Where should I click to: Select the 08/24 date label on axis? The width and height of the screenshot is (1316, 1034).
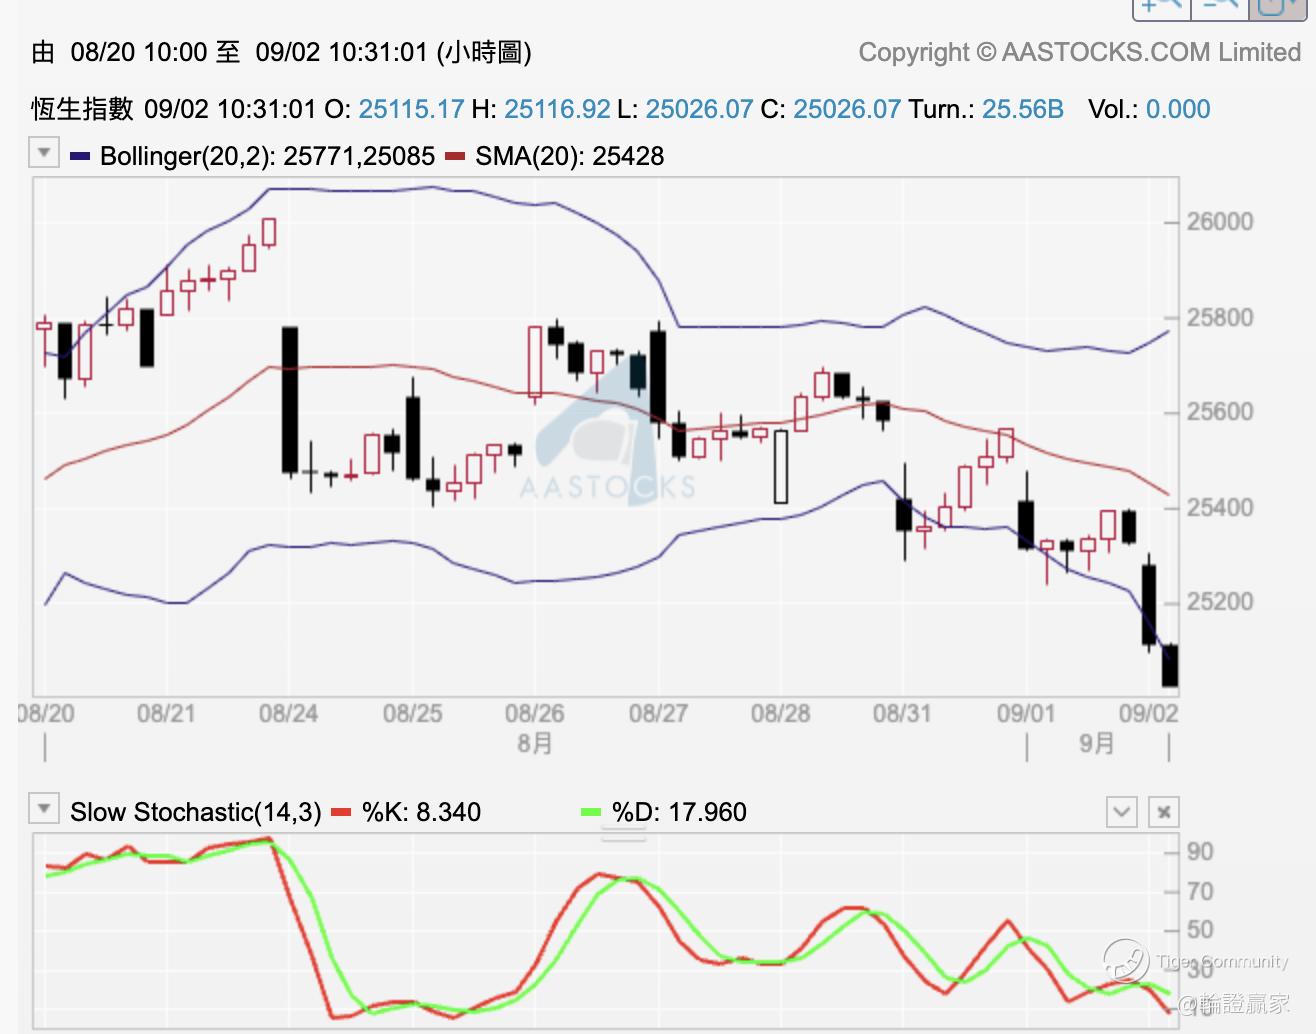288,714
